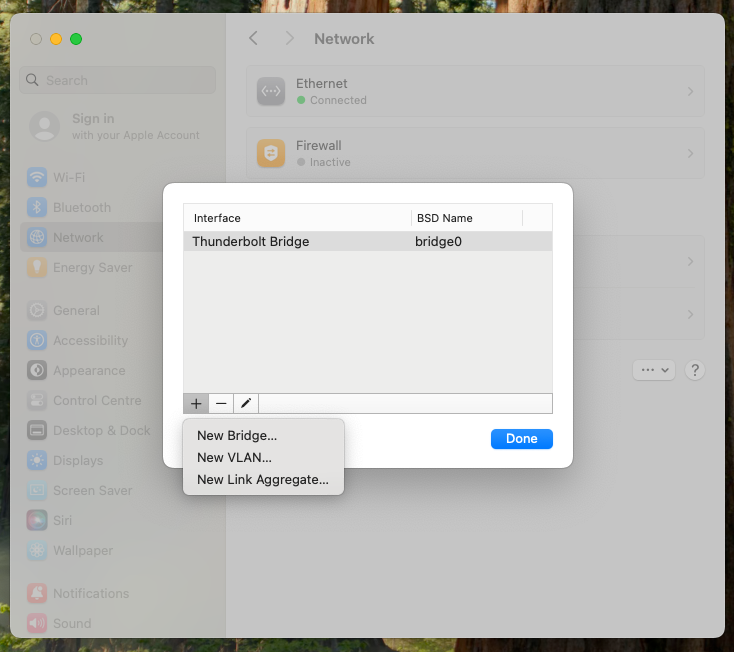Expand the Firewall row chevron

(x=689, y=153)
